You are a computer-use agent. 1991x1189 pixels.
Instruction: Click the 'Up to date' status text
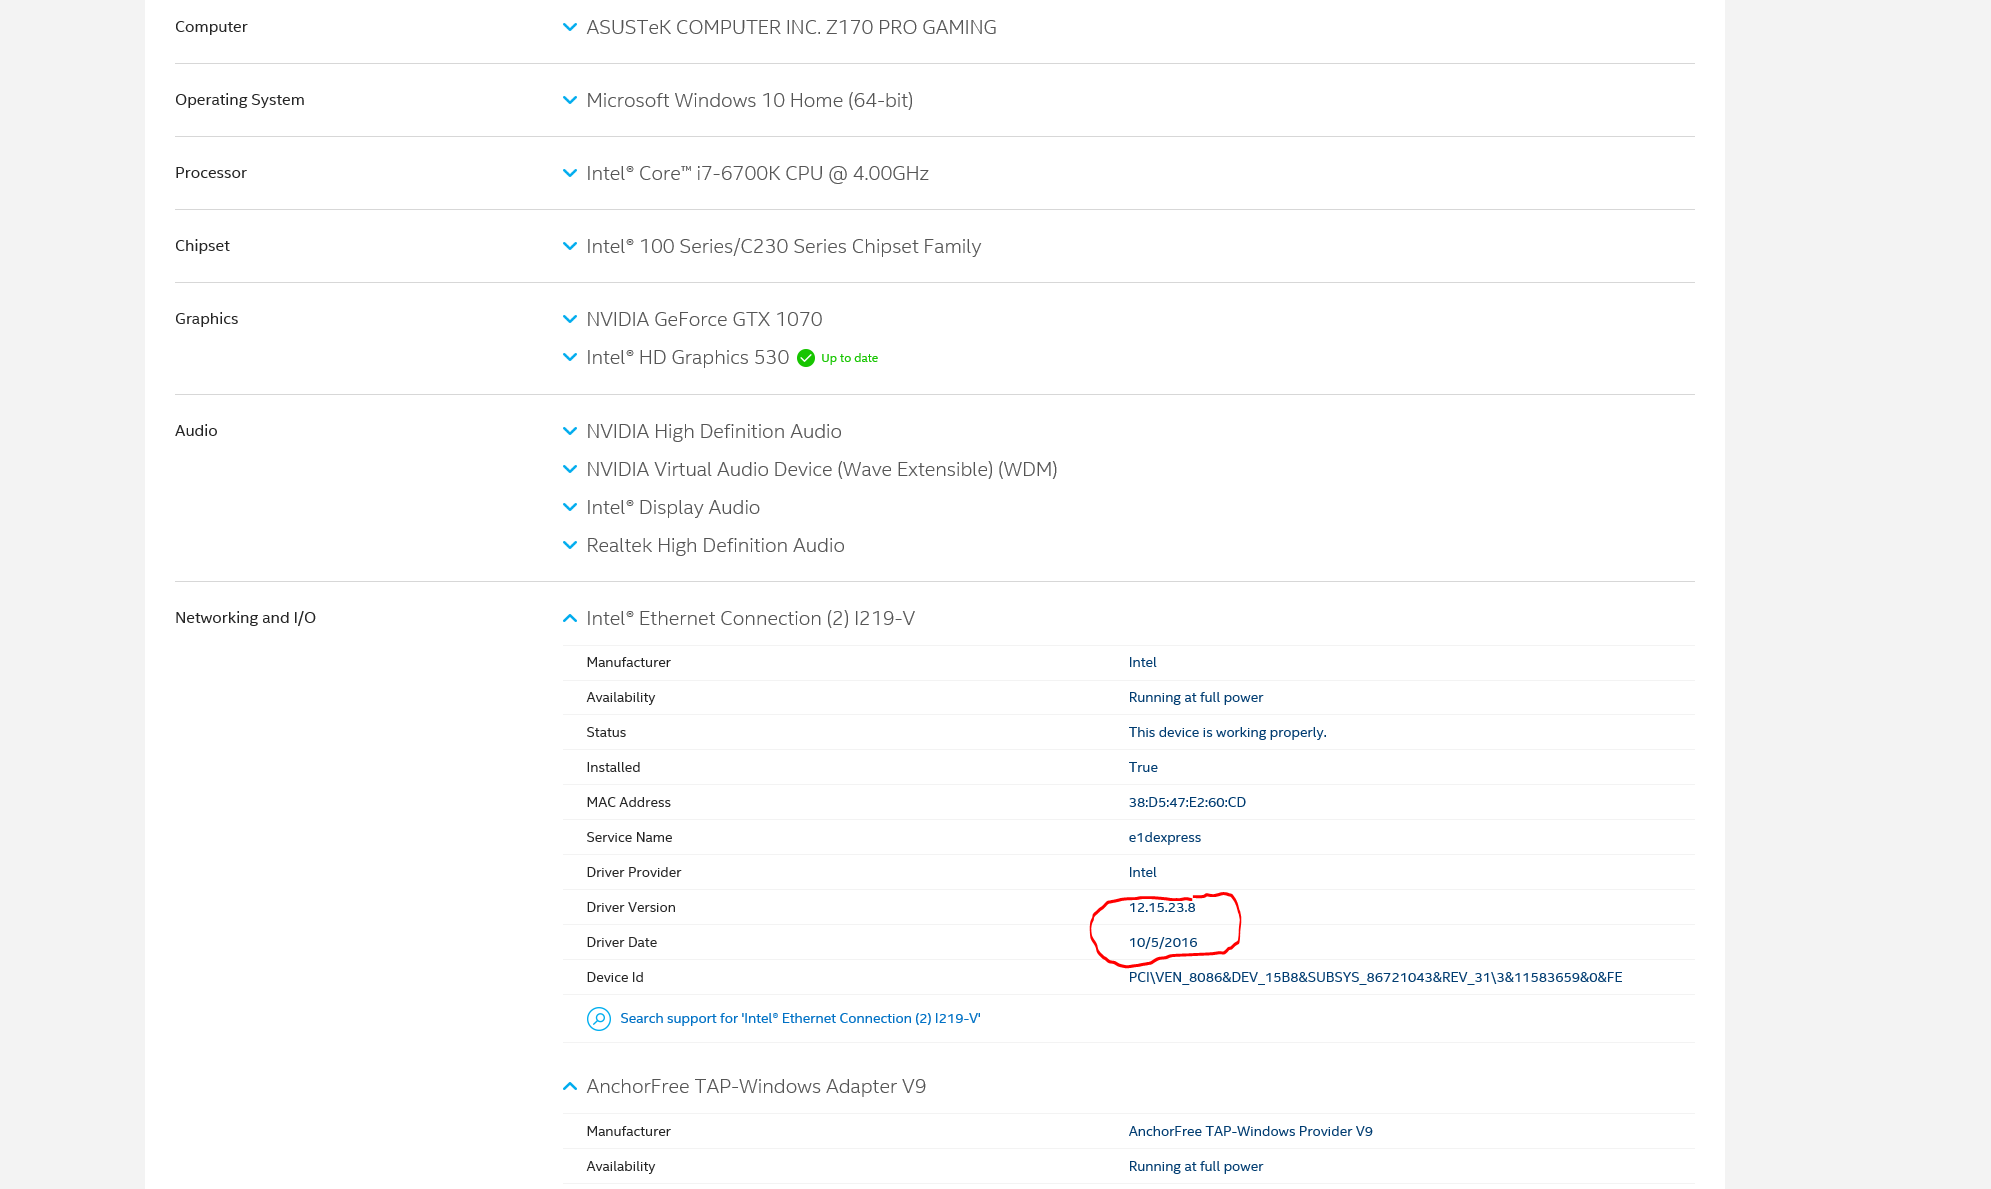coord(849,358)
